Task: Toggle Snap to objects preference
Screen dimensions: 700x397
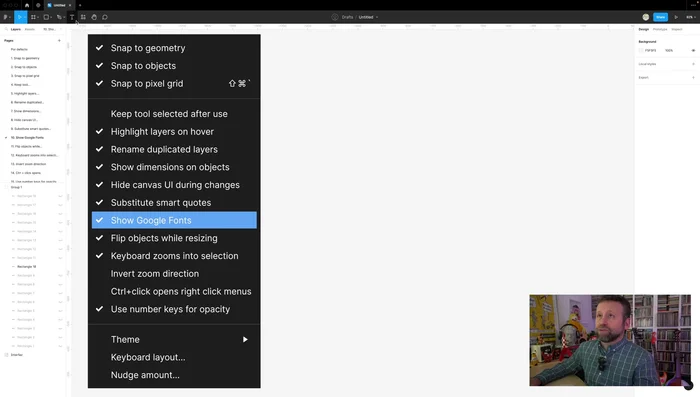Action: click(174, 66)
